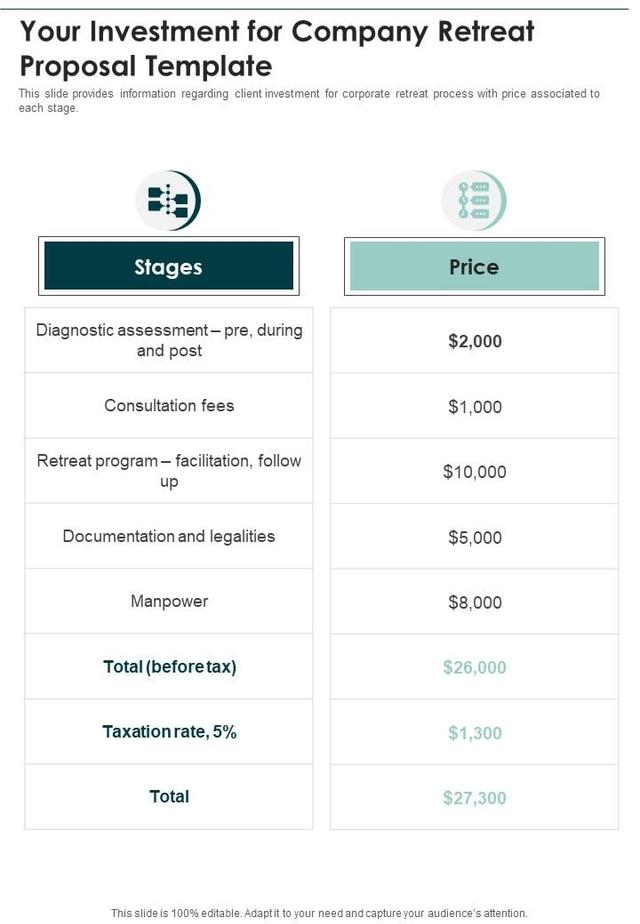The image size is (640, 924).
Task: Click the $8,000 Manpower price
Action: tap(475, 602)
